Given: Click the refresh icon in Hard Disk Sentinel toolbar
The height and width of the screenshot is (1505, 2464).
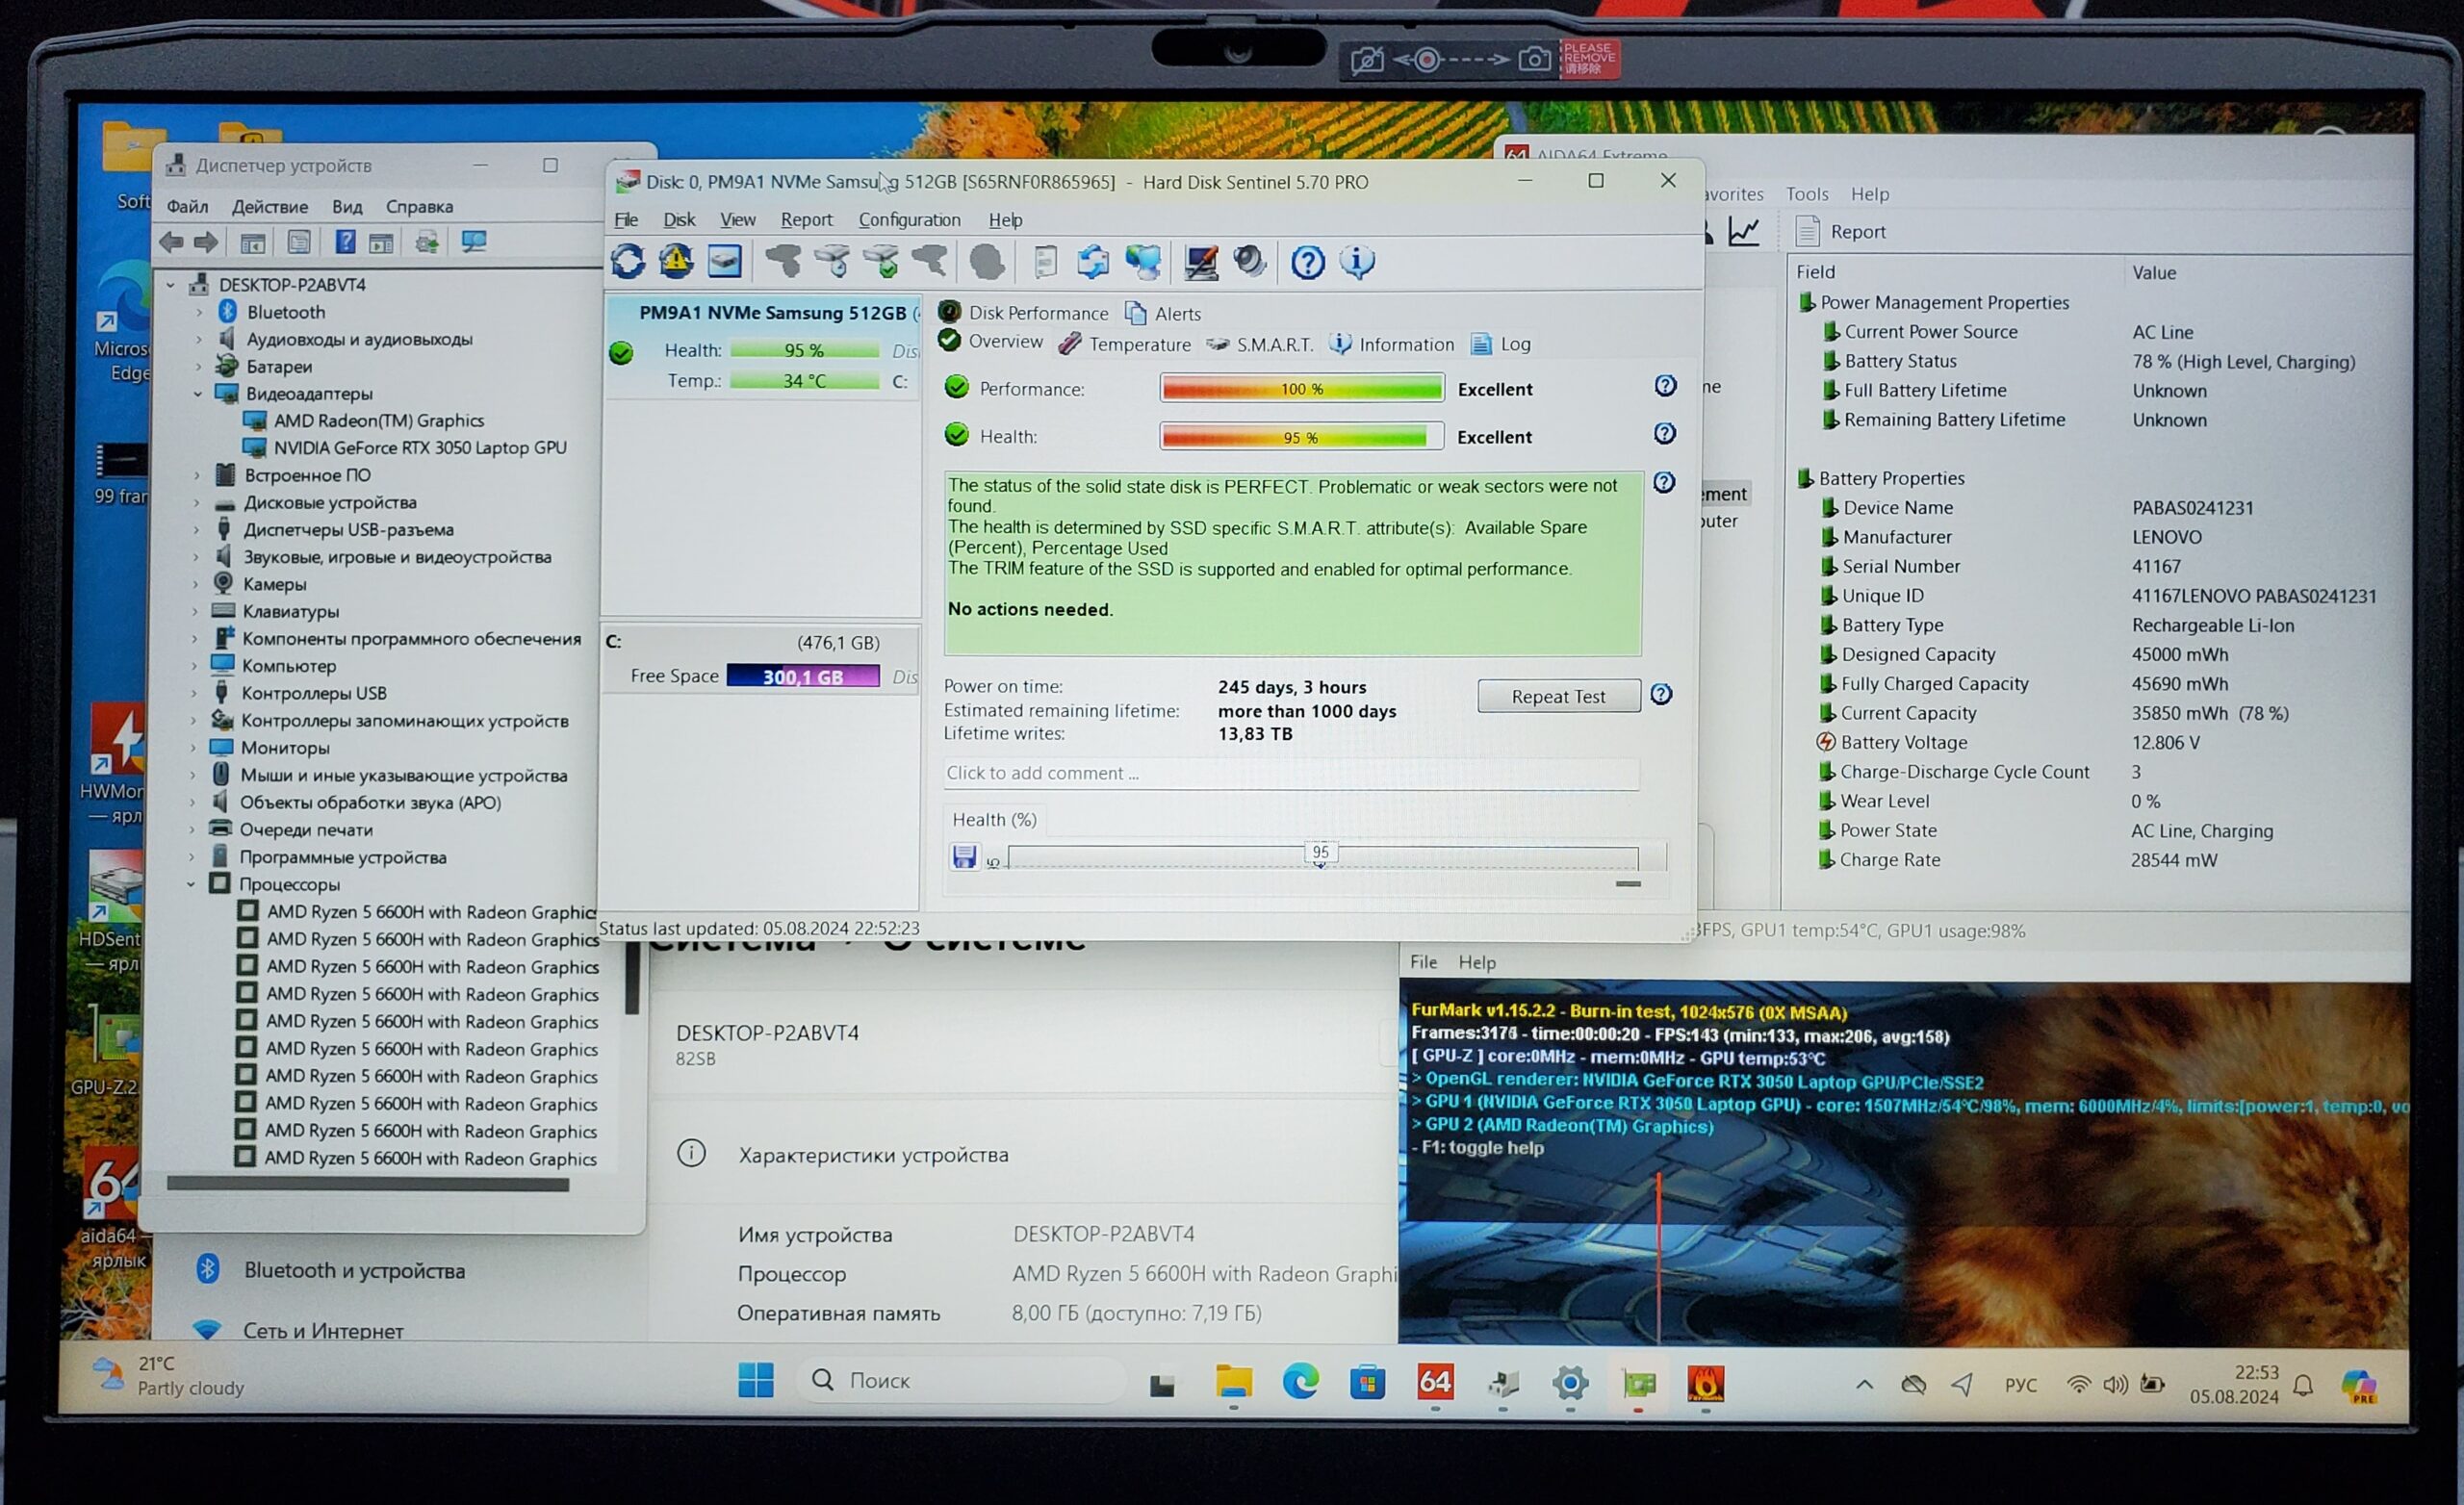Looking at the screenshot, I should point(628,262).
